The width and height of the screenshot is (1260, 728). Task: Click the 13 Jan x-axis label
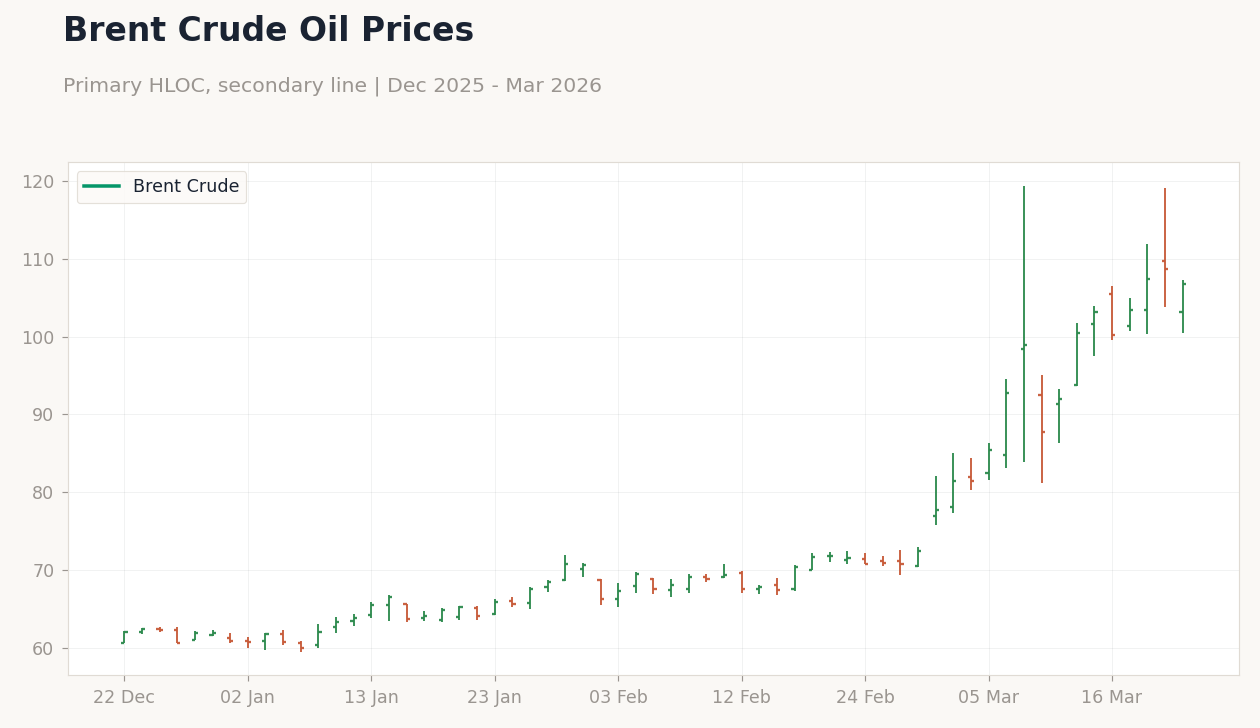(371, 698)
